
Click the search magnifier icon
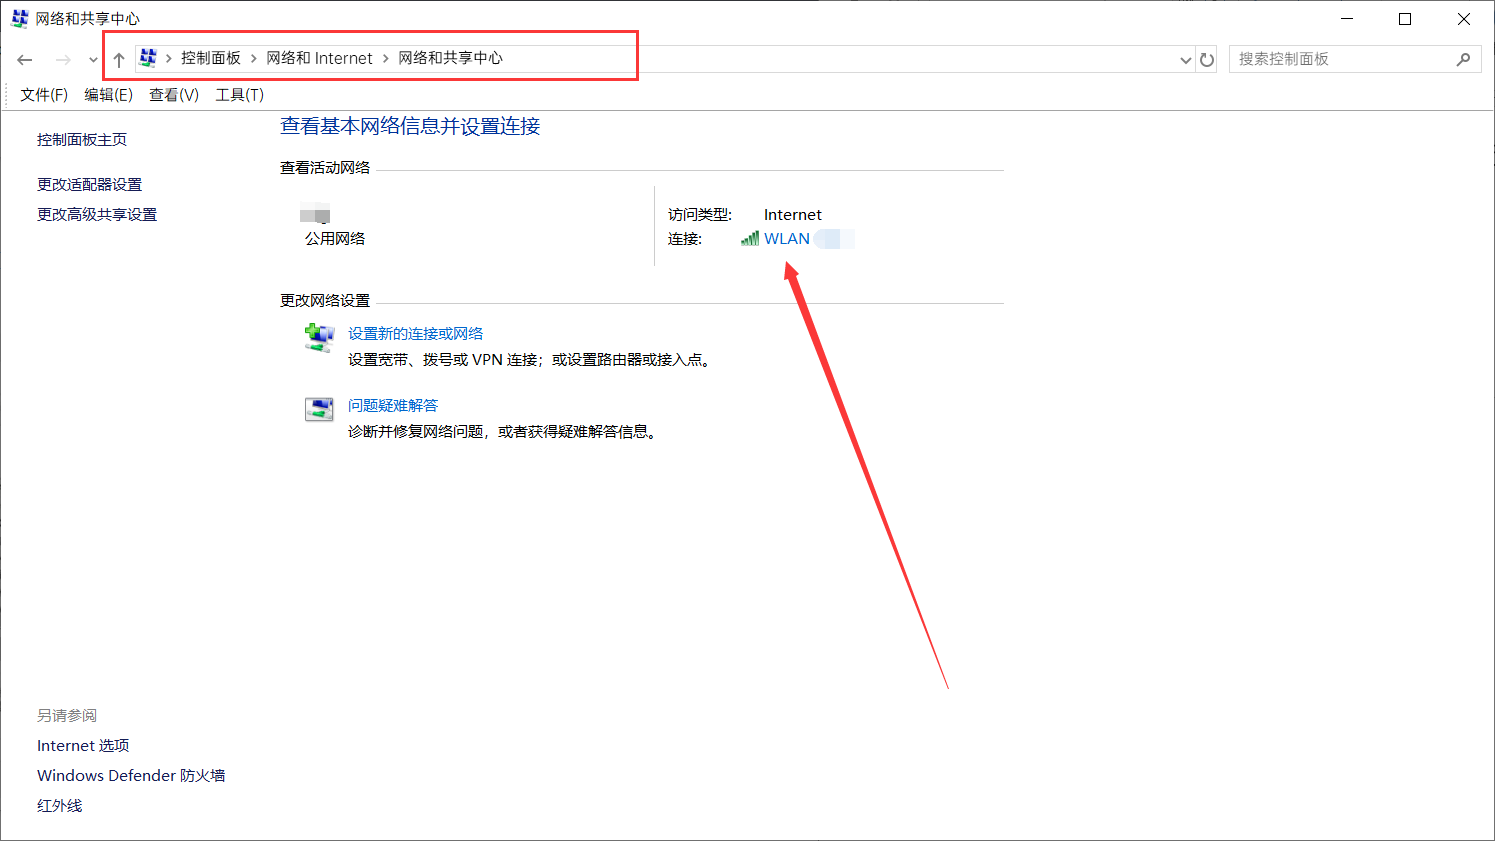click(x=1463, y=60)
